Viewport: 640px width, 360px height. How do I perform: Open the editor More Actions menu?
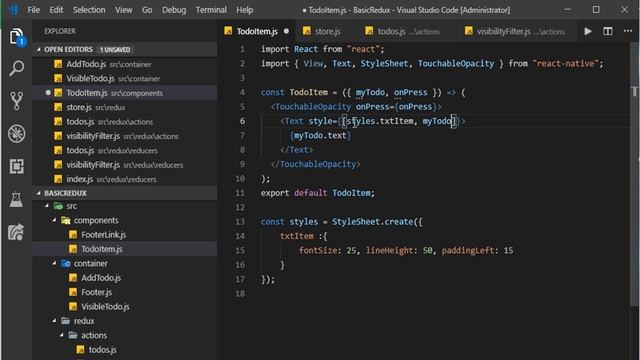628,31
